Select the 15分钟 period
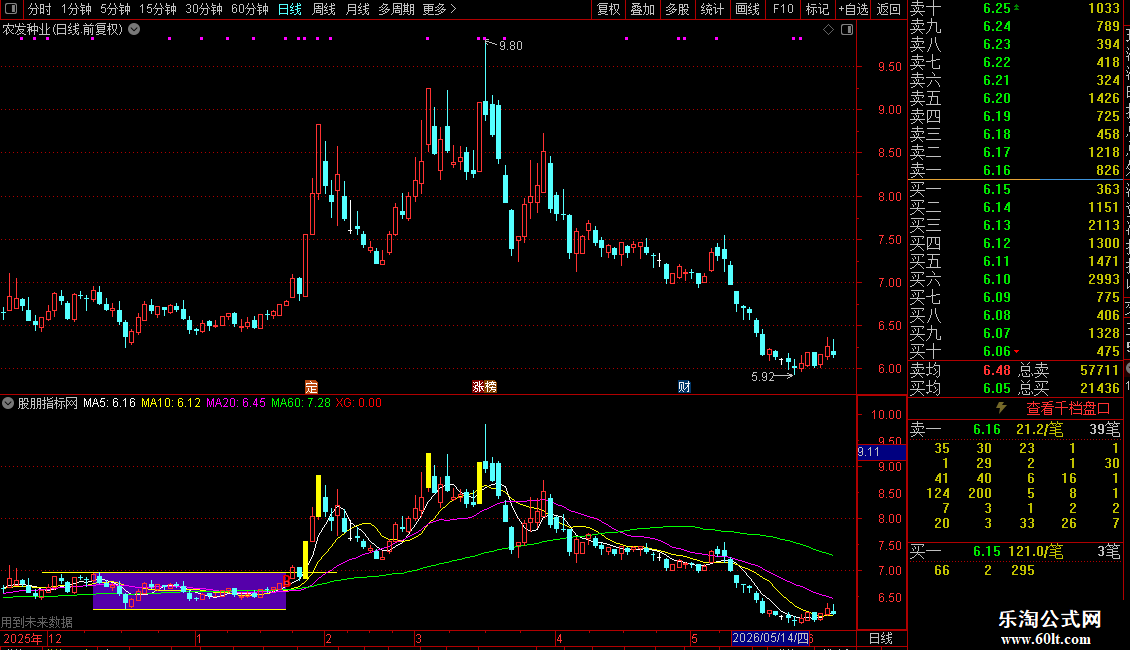Viewport: 1130px width, 650px height. coord(157,9)
